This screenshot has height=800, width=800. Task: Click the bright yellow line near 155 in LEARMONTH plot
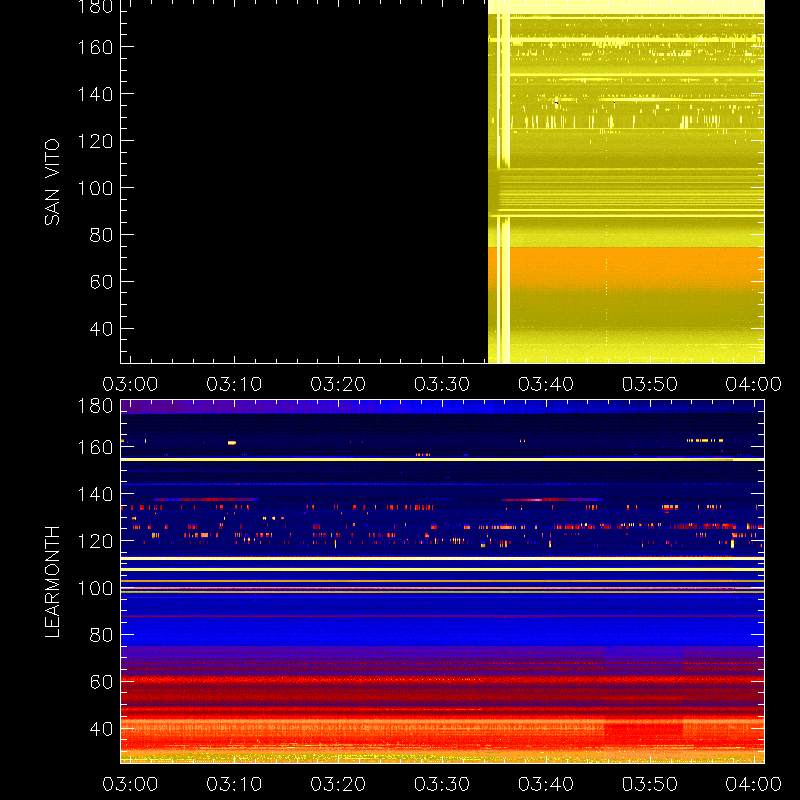tap(442, 460)
